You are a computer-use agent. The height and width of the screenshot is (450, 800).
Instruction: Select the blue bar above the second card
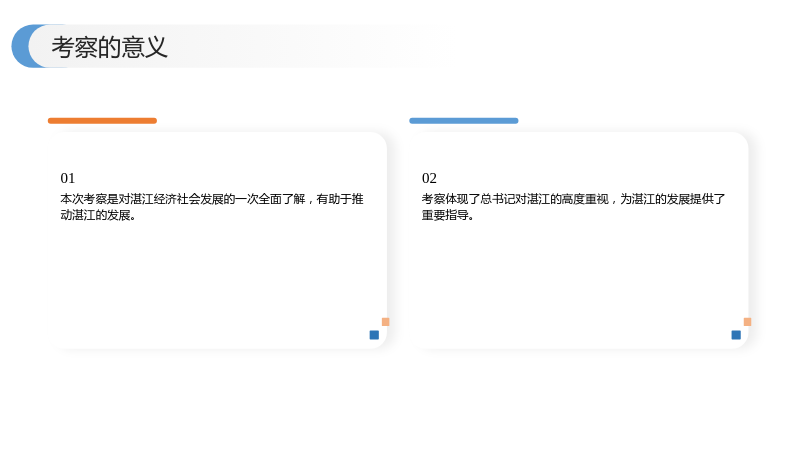click(x=464, y=121)
